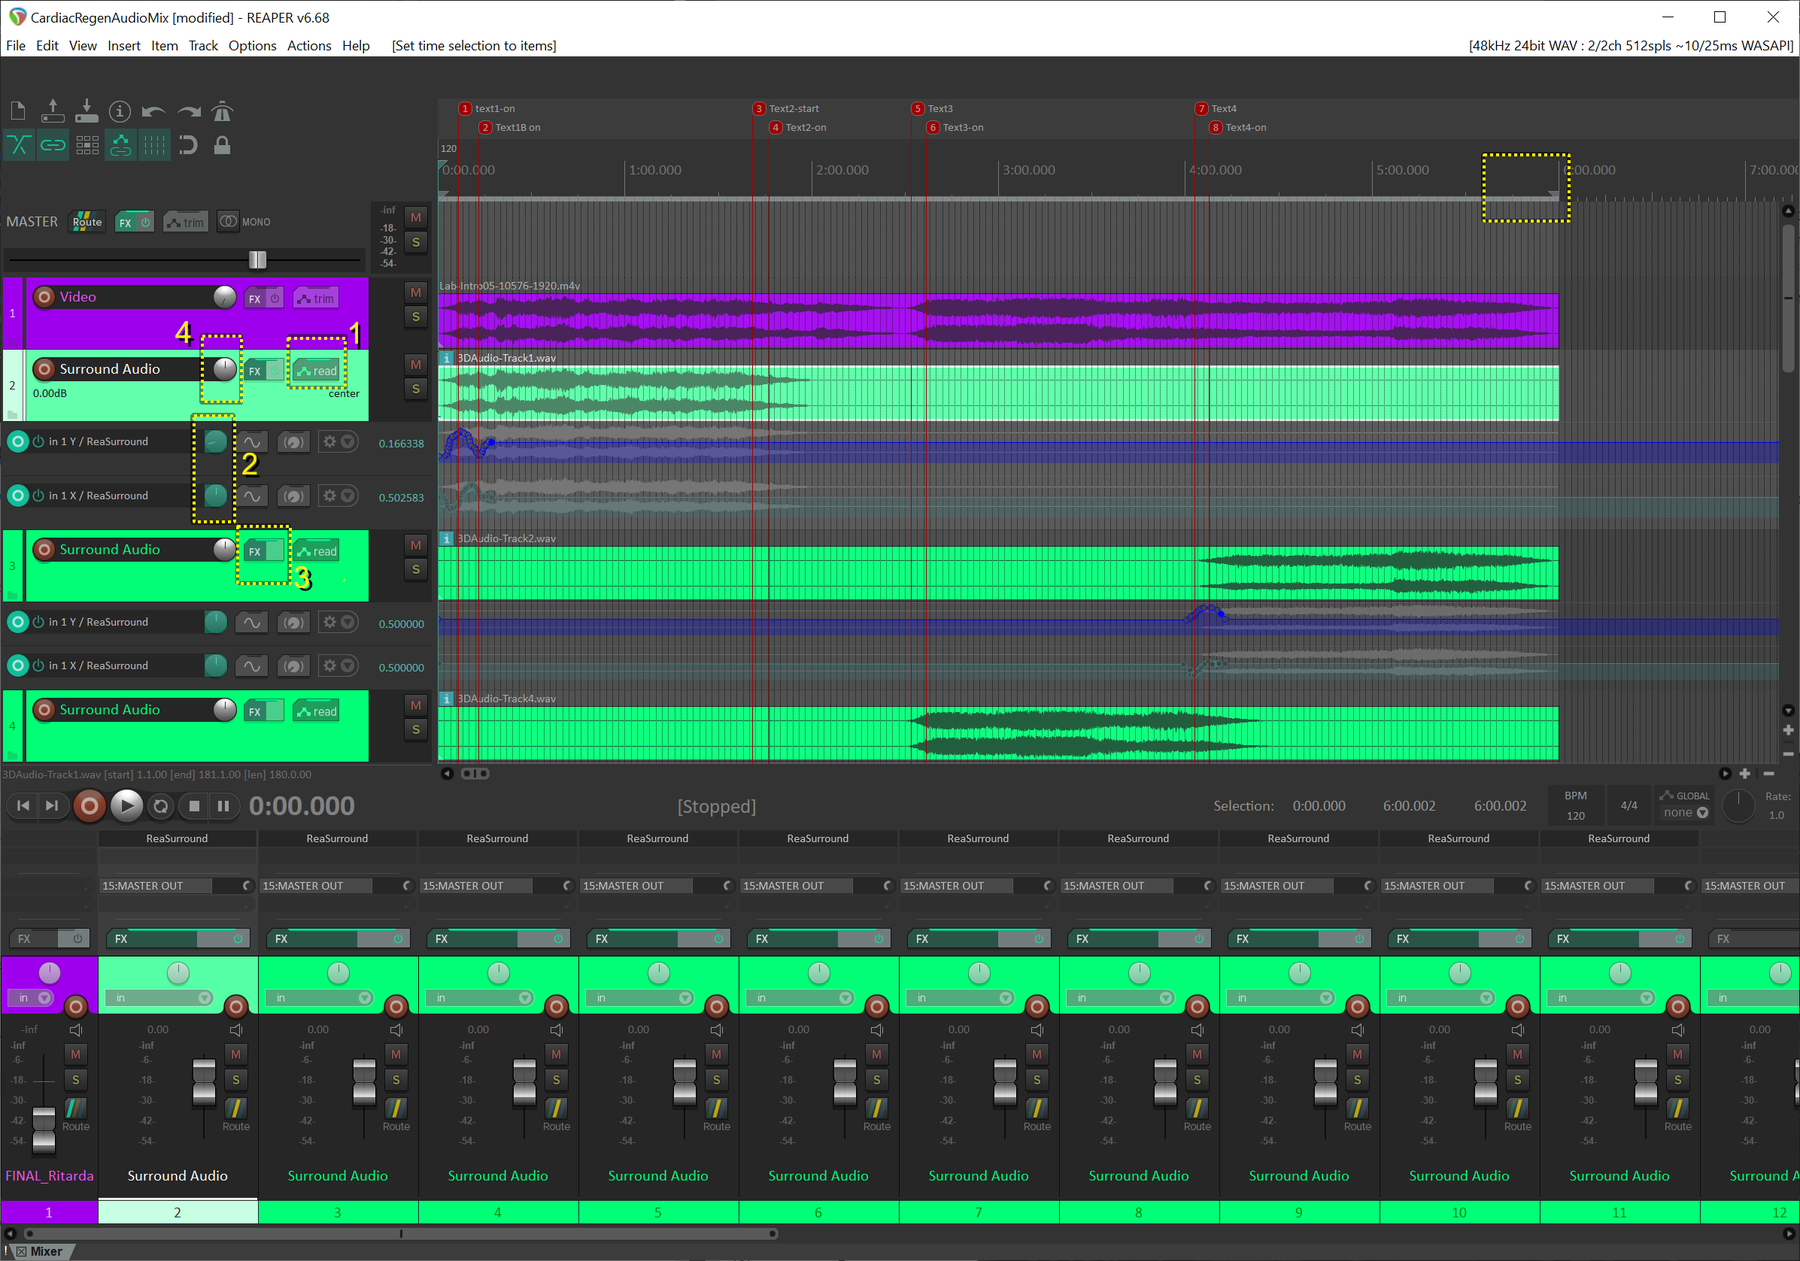Go to project start transport button
This screenshot has width=1800, height=1261.
pyautogui.click(x=23, y=805)
